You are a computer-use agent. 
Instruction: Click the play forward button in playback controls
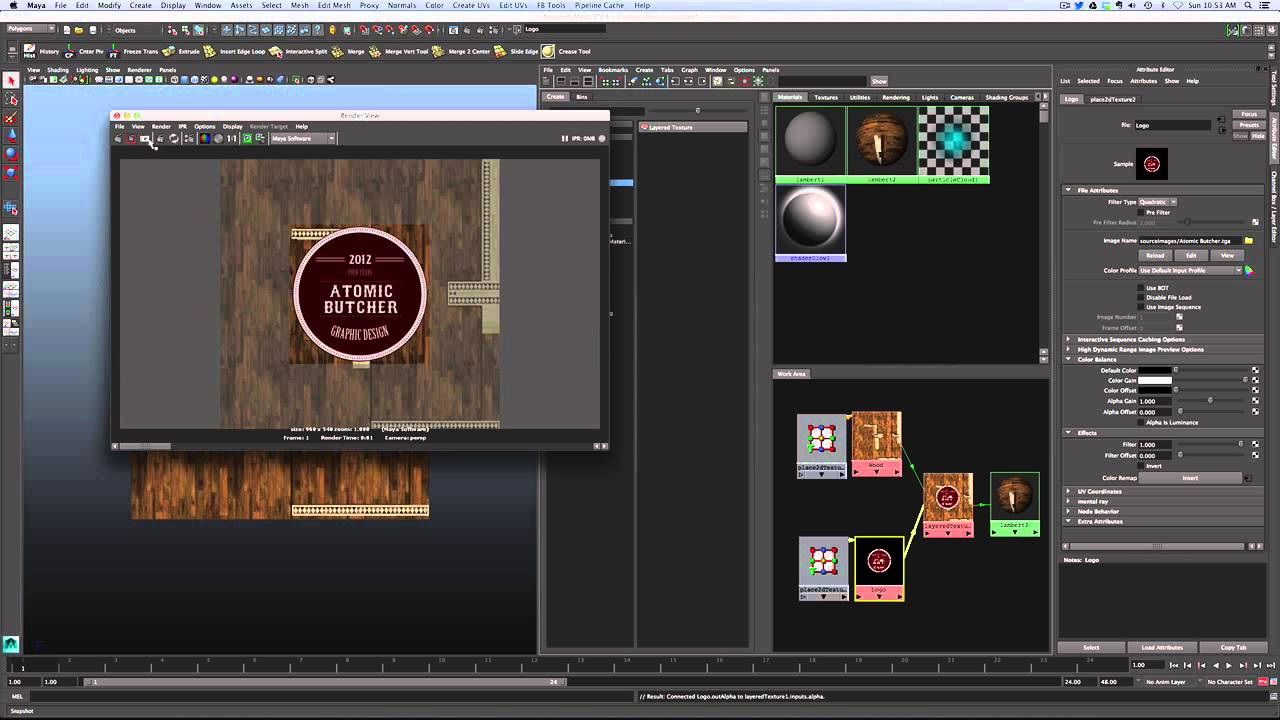pyautogui.click(x=1229, y=665)
